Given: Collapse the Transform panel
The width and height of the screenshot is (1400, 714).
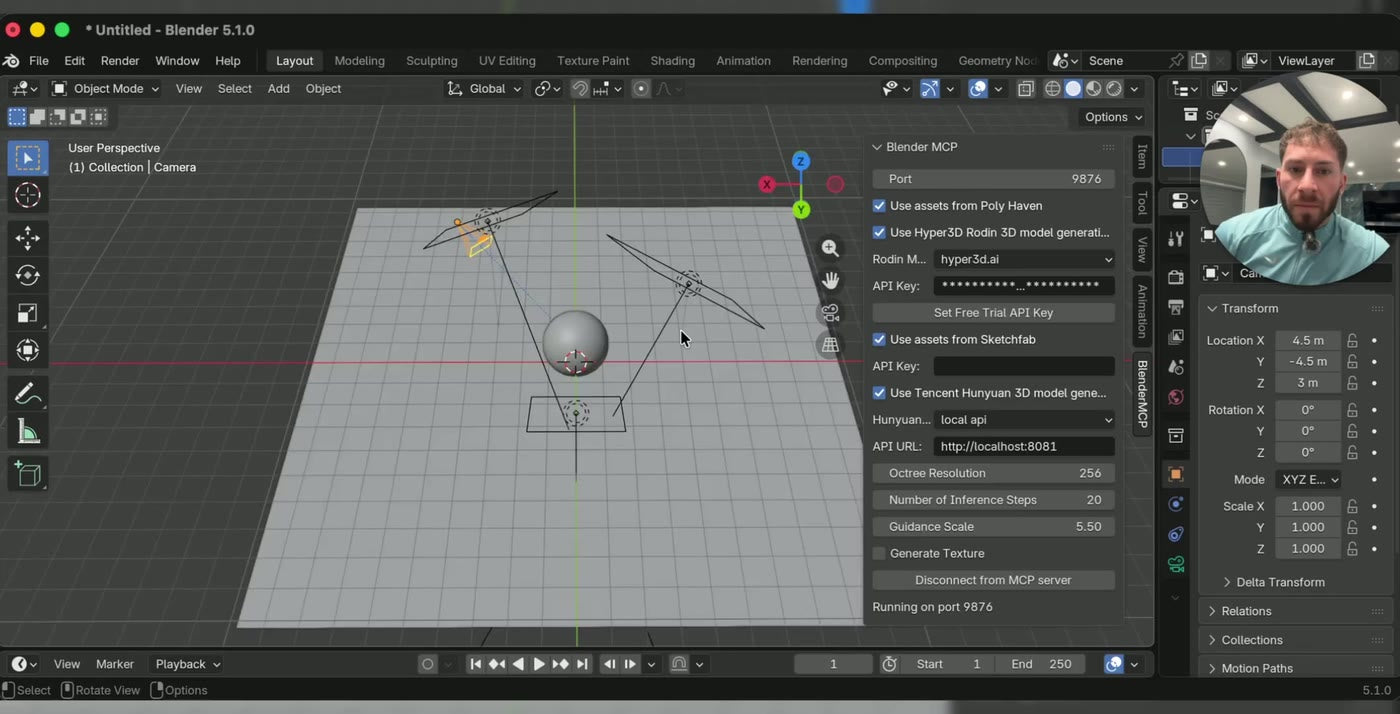Looking at the screenshot, I should (x=1212, y=308).
